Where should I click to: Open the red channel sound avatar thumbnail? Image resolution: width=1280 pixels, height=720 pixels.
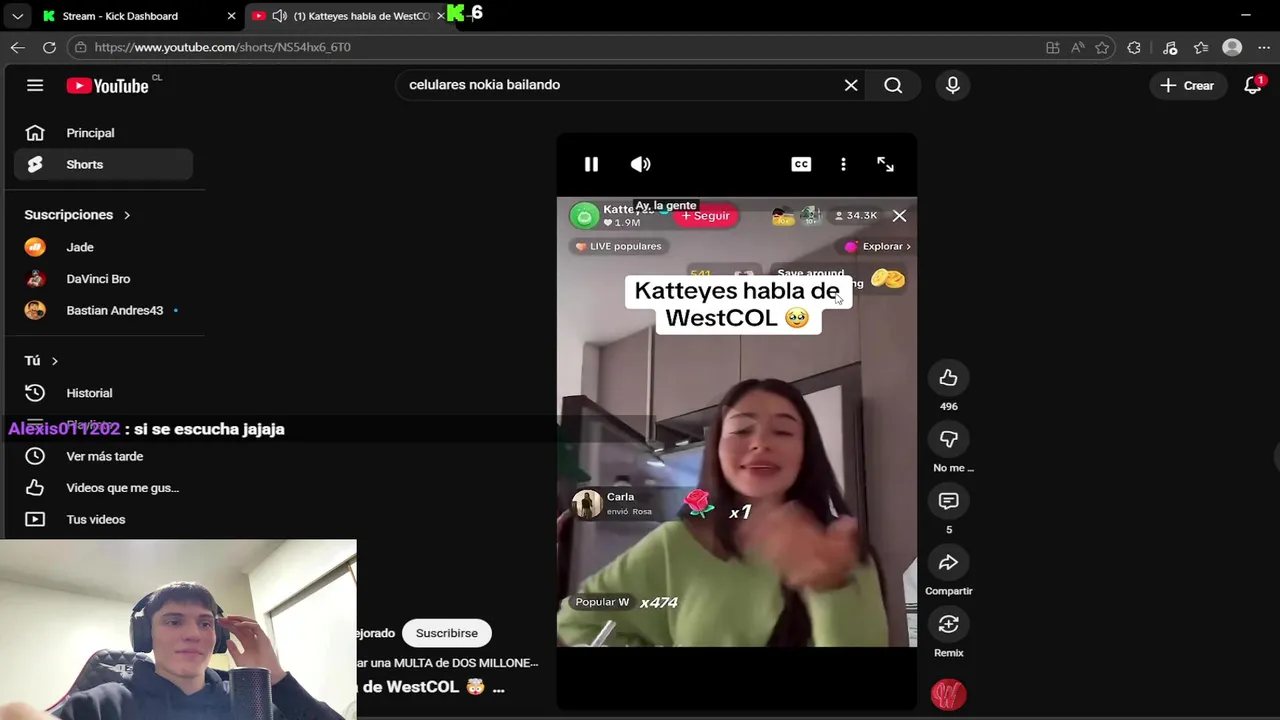click(948, 694)
